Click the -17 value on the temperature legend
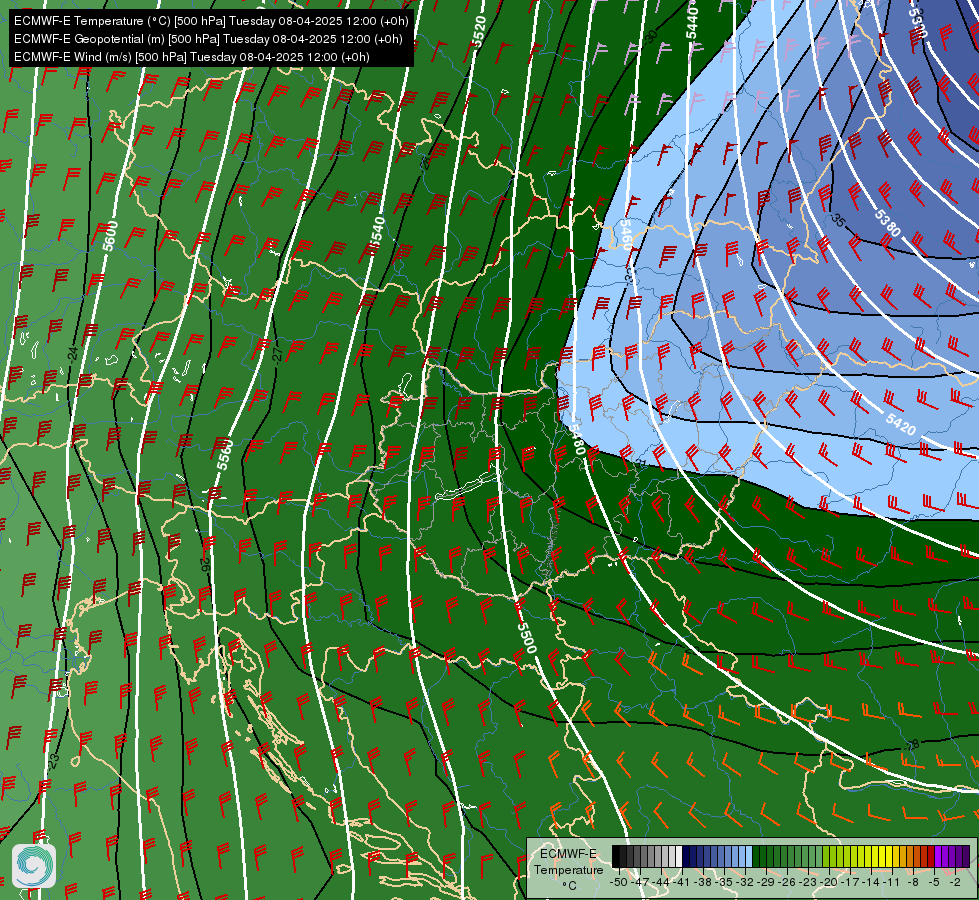This screenshot has height=900, width=979. tap(850, 882)
